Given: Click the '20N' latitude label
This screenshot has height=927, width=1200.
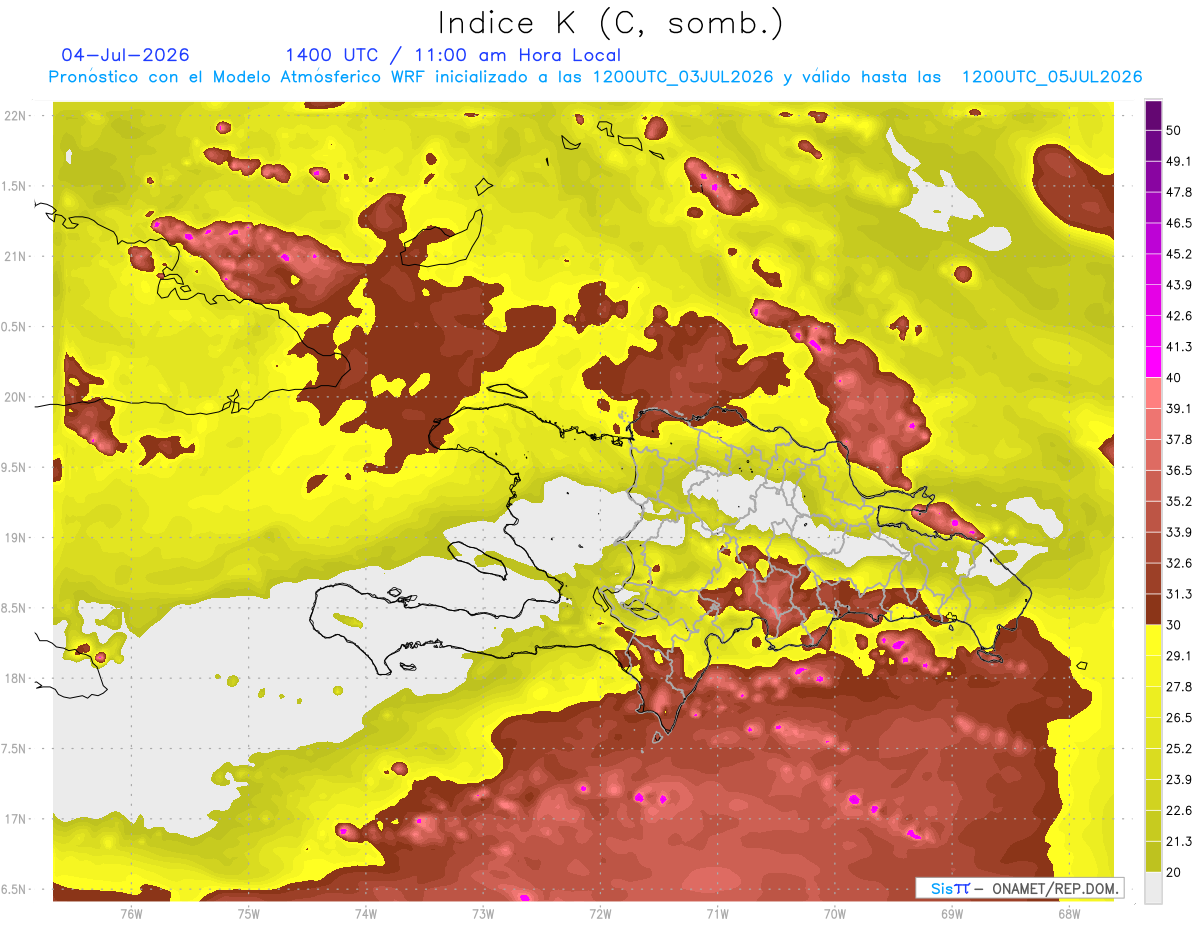Looking at the screenshot, I should coord(15,397).
